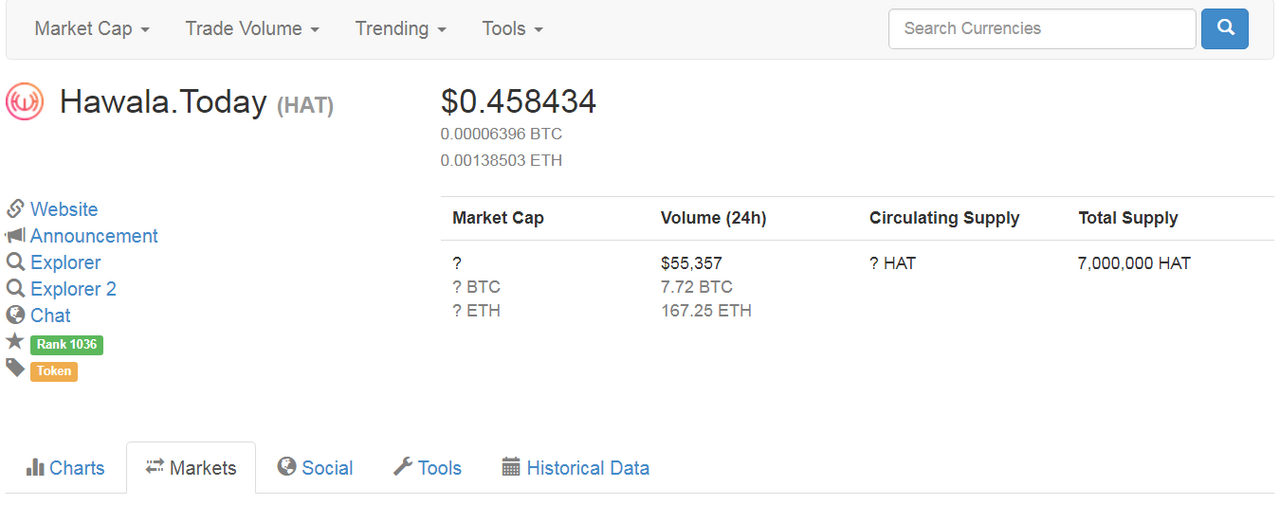Screen dimensions: 1280x505
Task: Click the Volume (24h) column header
Action: (714, 218)
